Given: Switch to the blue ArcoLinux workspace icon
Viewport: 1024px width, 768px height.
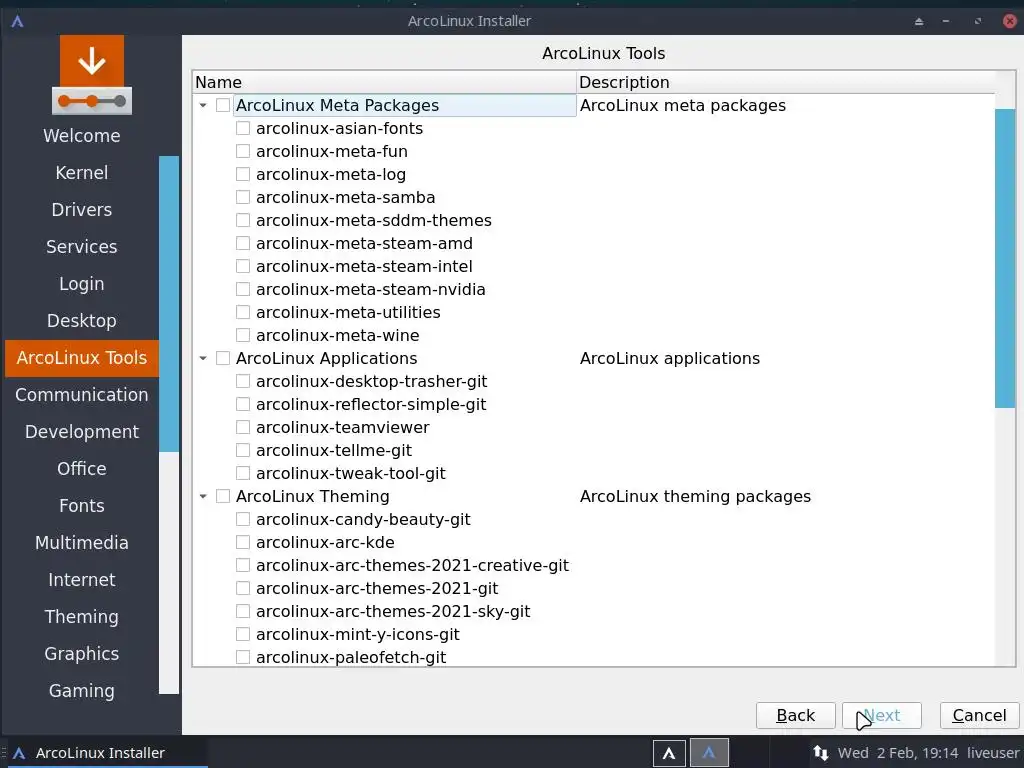Looking at the screenshot, I should (709, 753).
